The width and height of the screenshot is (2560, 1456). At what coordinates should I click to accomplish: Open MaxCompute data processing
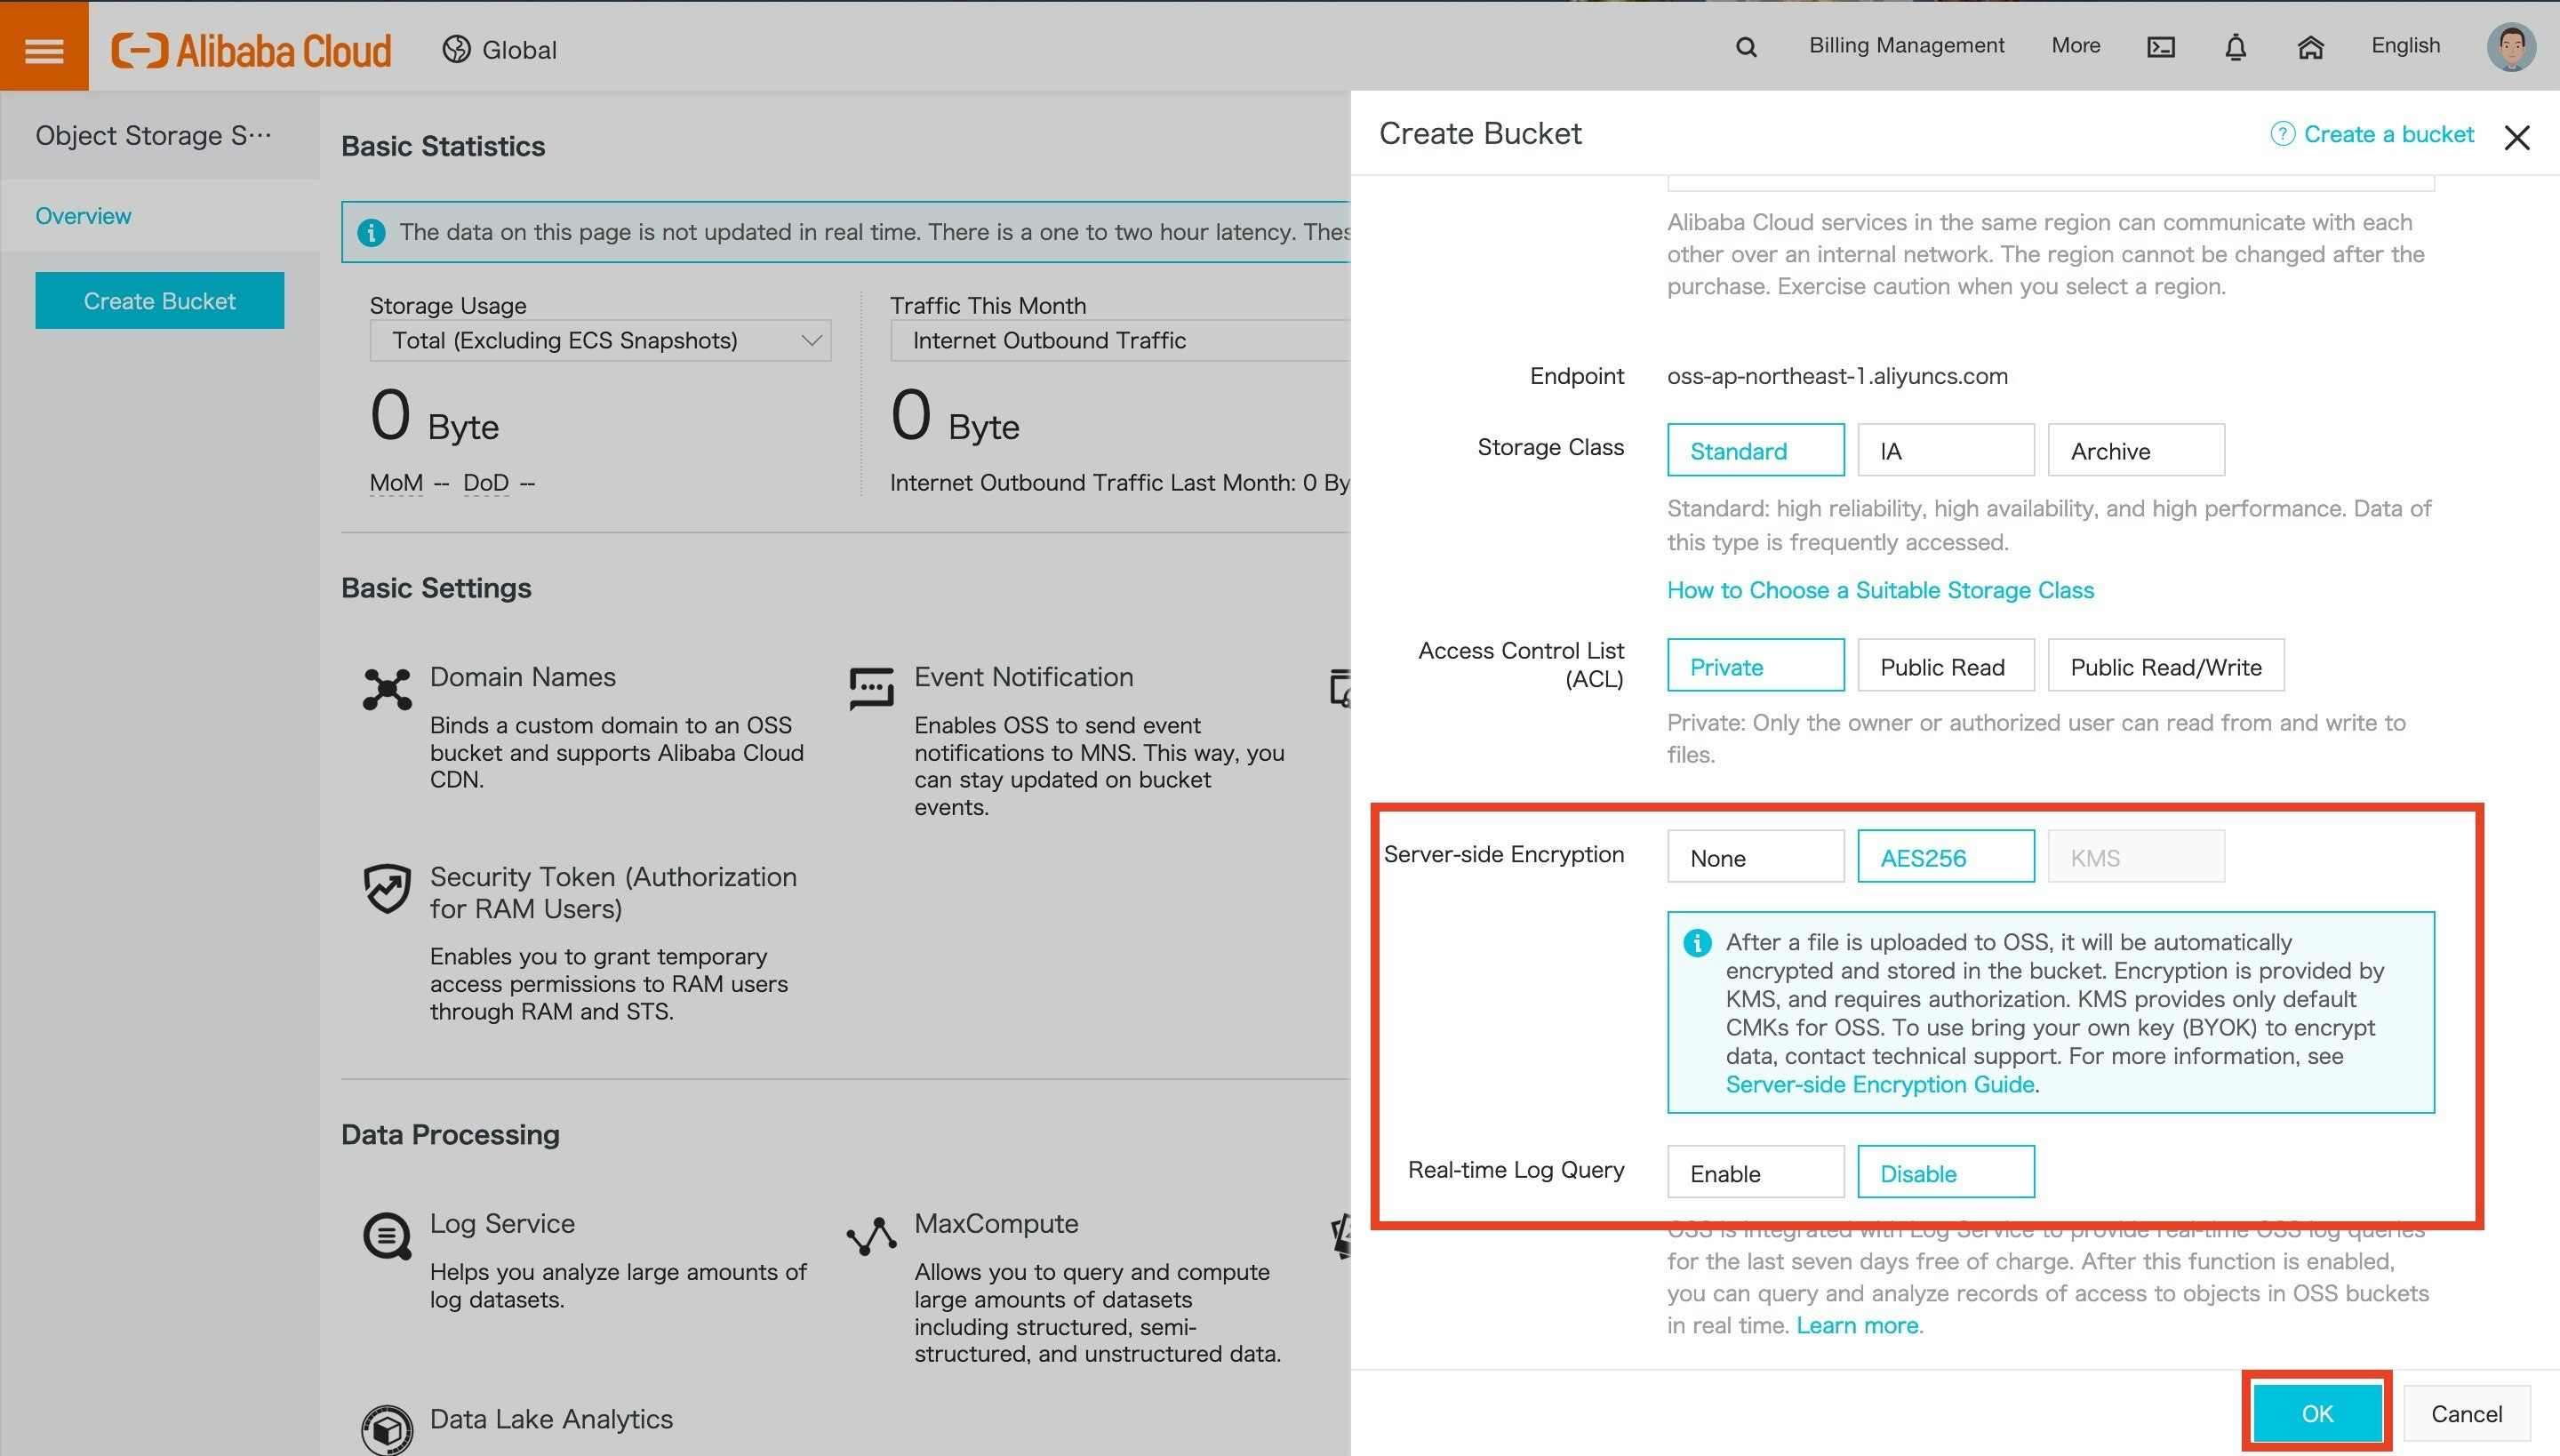point(996,1223)
